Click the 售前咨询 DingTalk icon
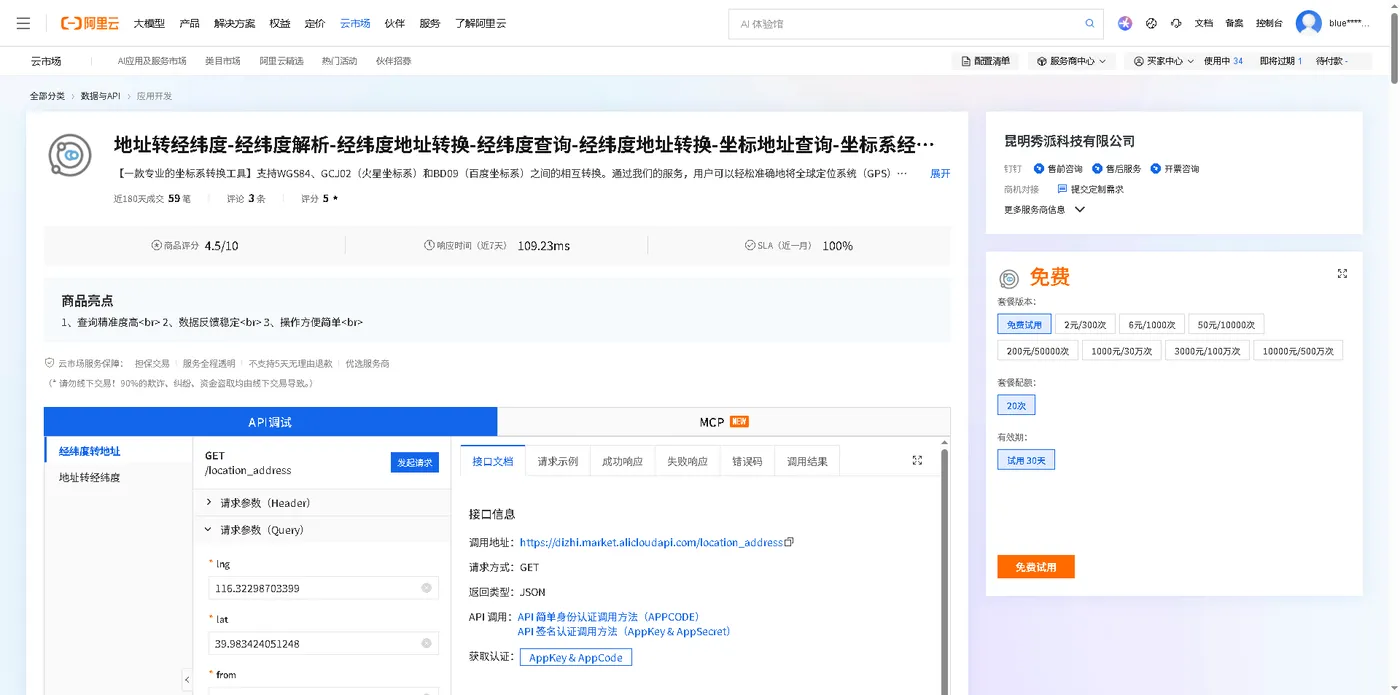This screenshot has width=1400, height=695. coord(1039,169)
